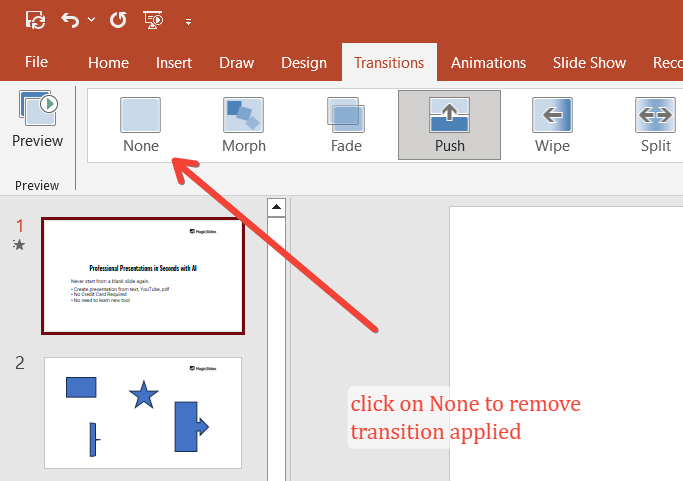Screen dimensions: 683x481
Task: Apply the Wipe transition
Action: tap(552, 125)
